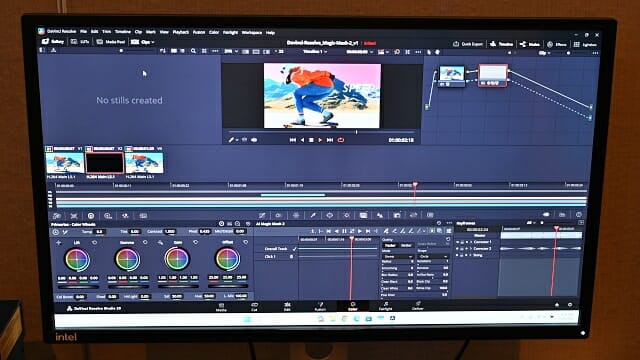Click the Gain color wheel
This screenshot has height=360, width=640.
[177, 259]
